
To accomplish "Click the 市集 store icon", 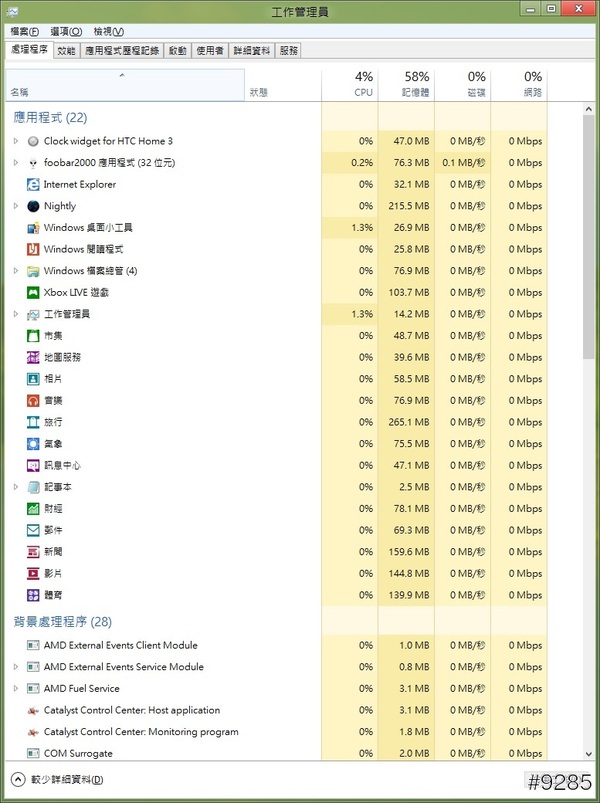I will [33, 336].
